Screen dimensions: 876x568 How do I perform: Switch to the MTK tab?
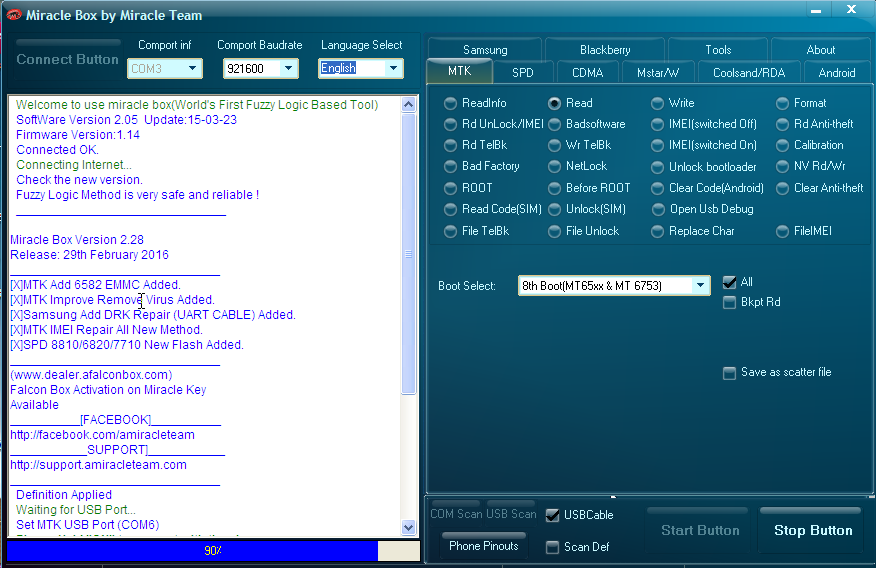pos(459,71)
